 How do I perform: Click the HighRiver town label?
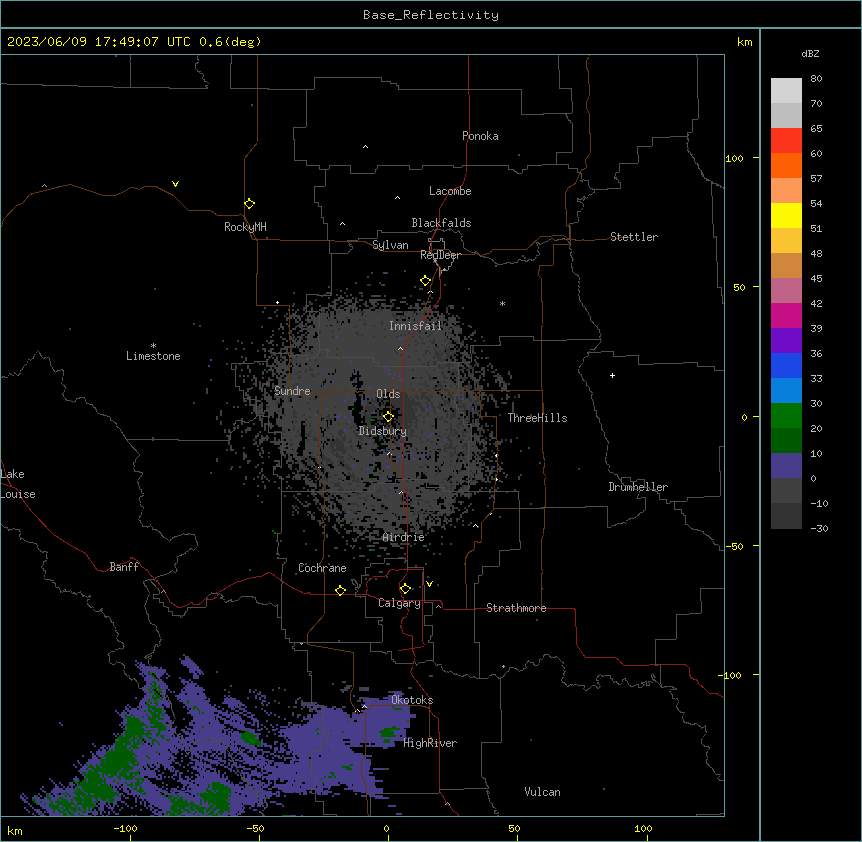click(x=430, y=743)
